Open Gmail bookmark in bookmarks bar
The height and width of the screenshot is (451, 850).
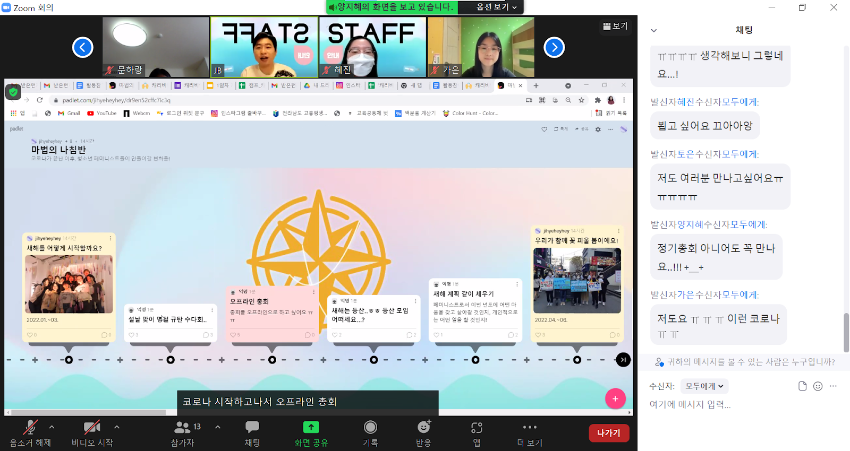69,113
